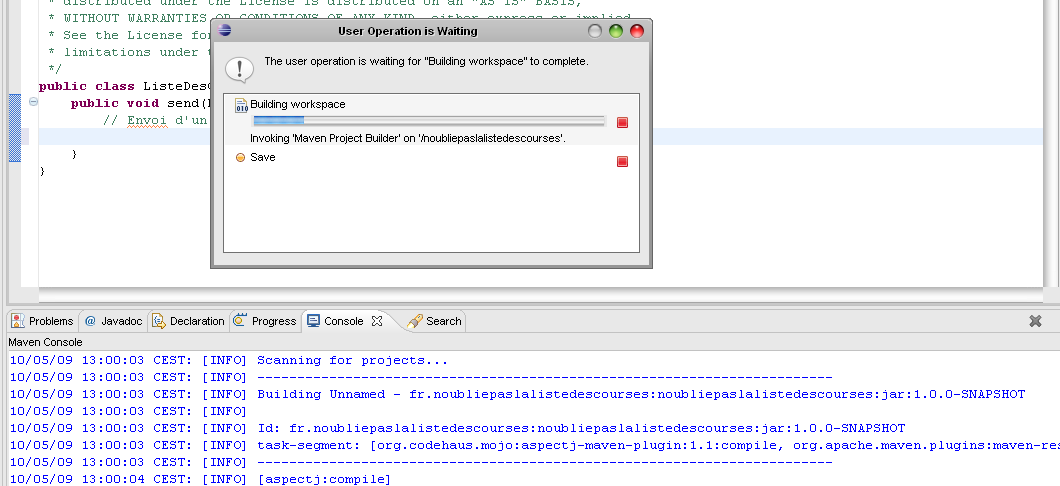The width and height of the screenshot is (1060, 486).
Task: Switch to the Javadoc tab
Action: [113, 321]
